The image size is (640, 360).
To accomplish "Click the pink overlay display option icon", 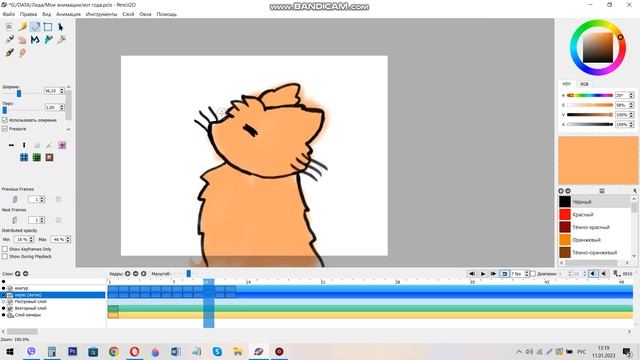I will pyautogui.click(x=62, y=145).
